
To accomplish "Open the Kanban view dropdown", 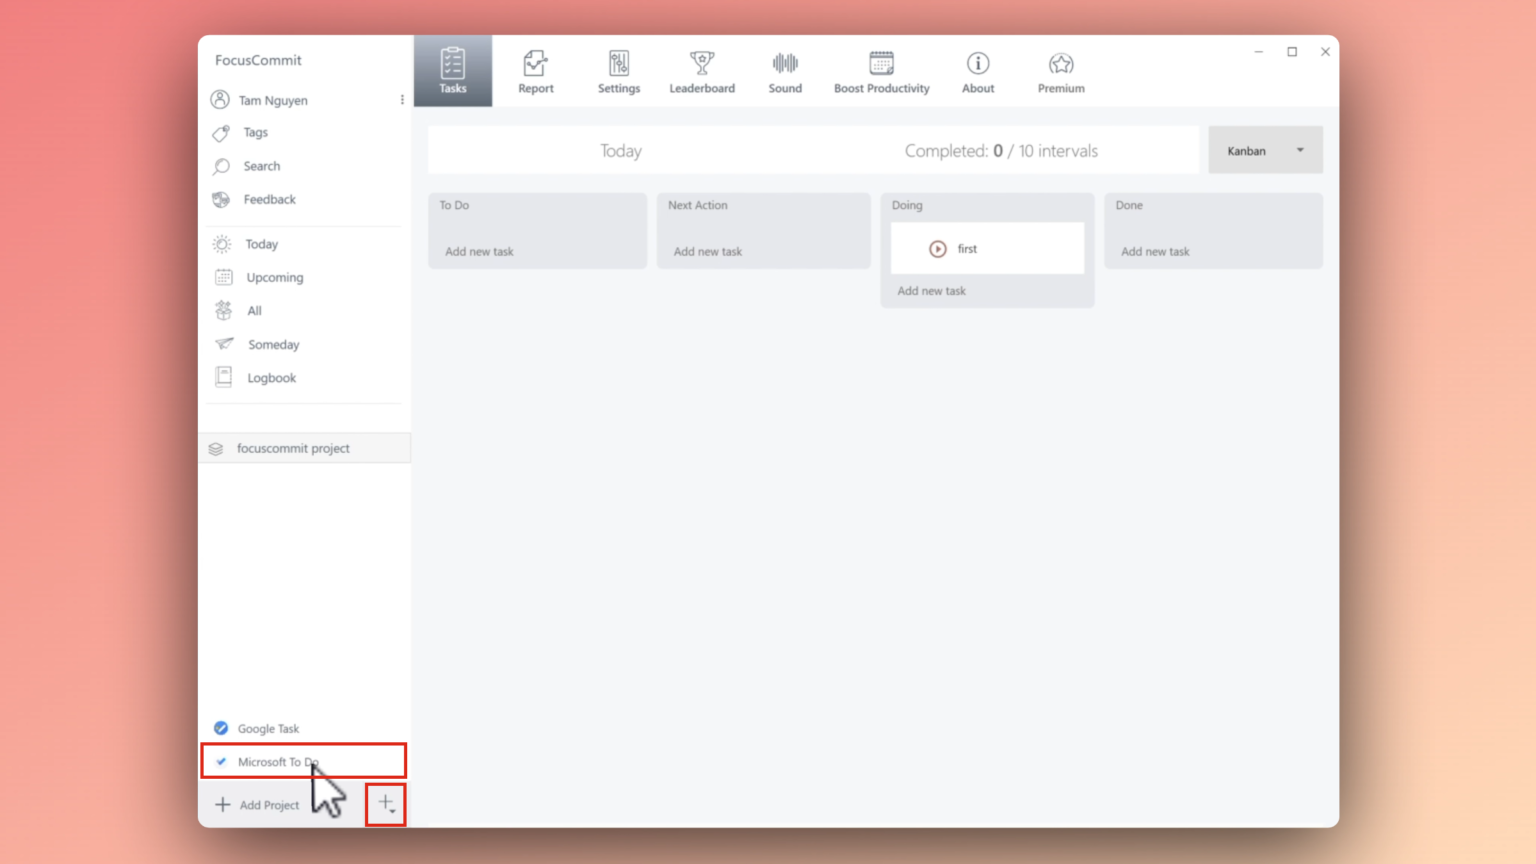I will click(x=1265, y=150).
